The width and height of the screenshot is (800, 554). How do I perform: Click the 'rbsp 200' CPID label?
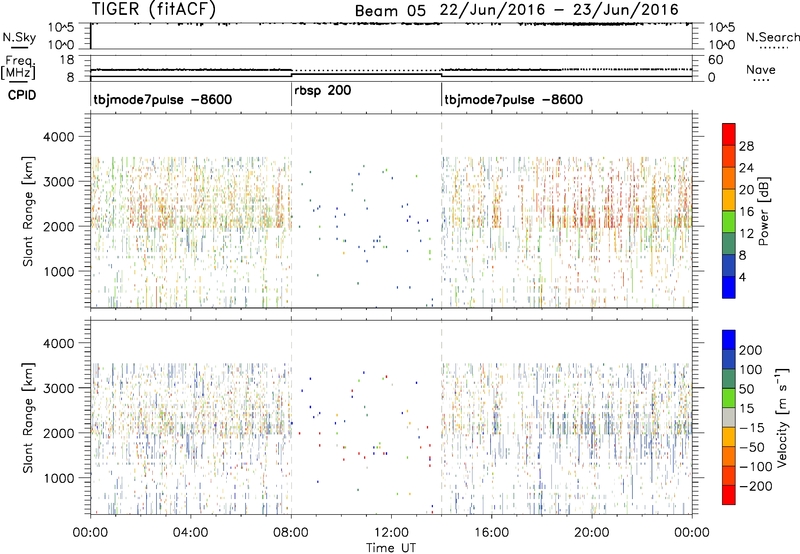(323, 91)
